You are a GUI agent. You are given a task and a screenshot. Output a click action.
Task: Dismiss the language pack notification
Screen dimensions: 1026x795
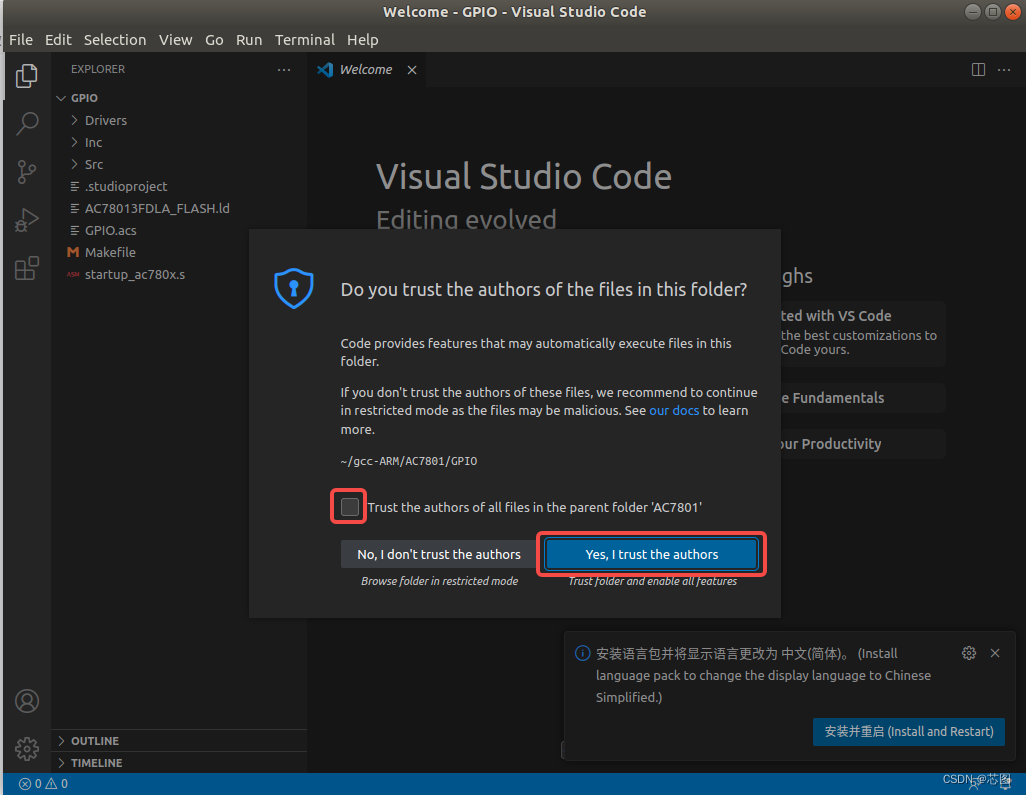coord(995,652)
